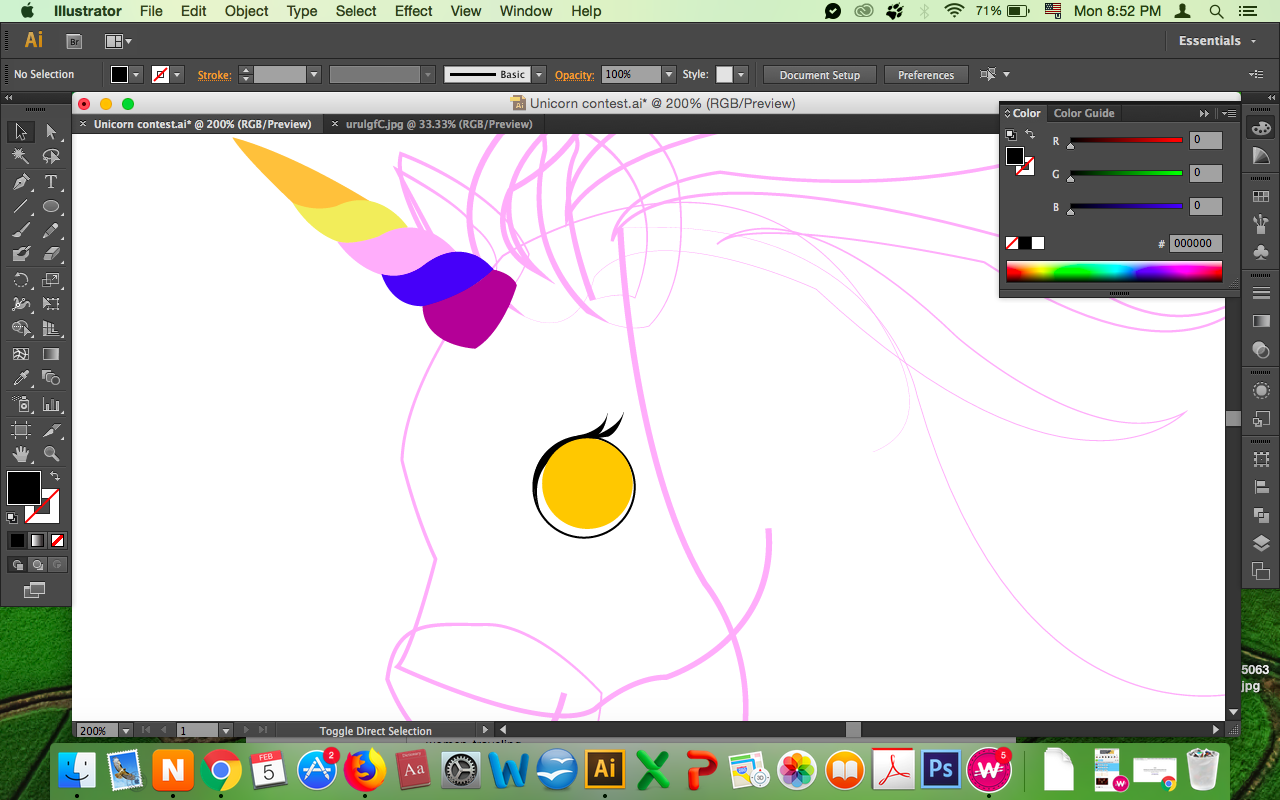Open the Layers panel from the dock
Viewport: 1280px width, 800px height.
coord(1261,544)
